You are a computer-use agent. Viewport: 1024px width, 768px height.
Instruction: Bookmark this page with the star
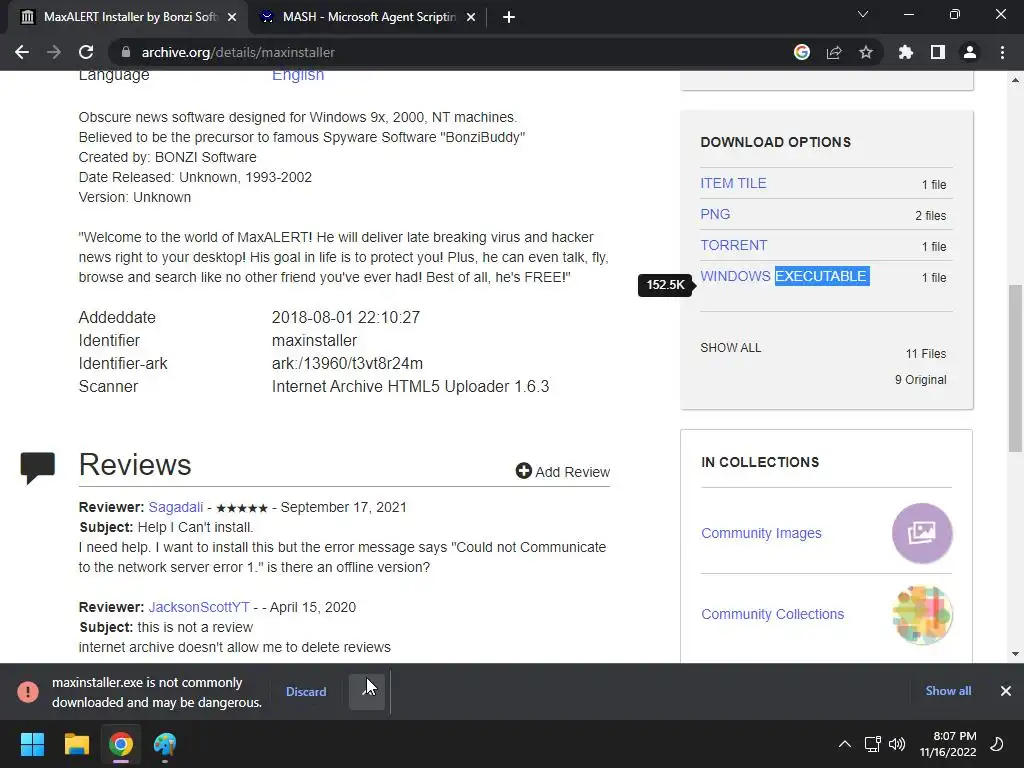[x=866, y=52]
